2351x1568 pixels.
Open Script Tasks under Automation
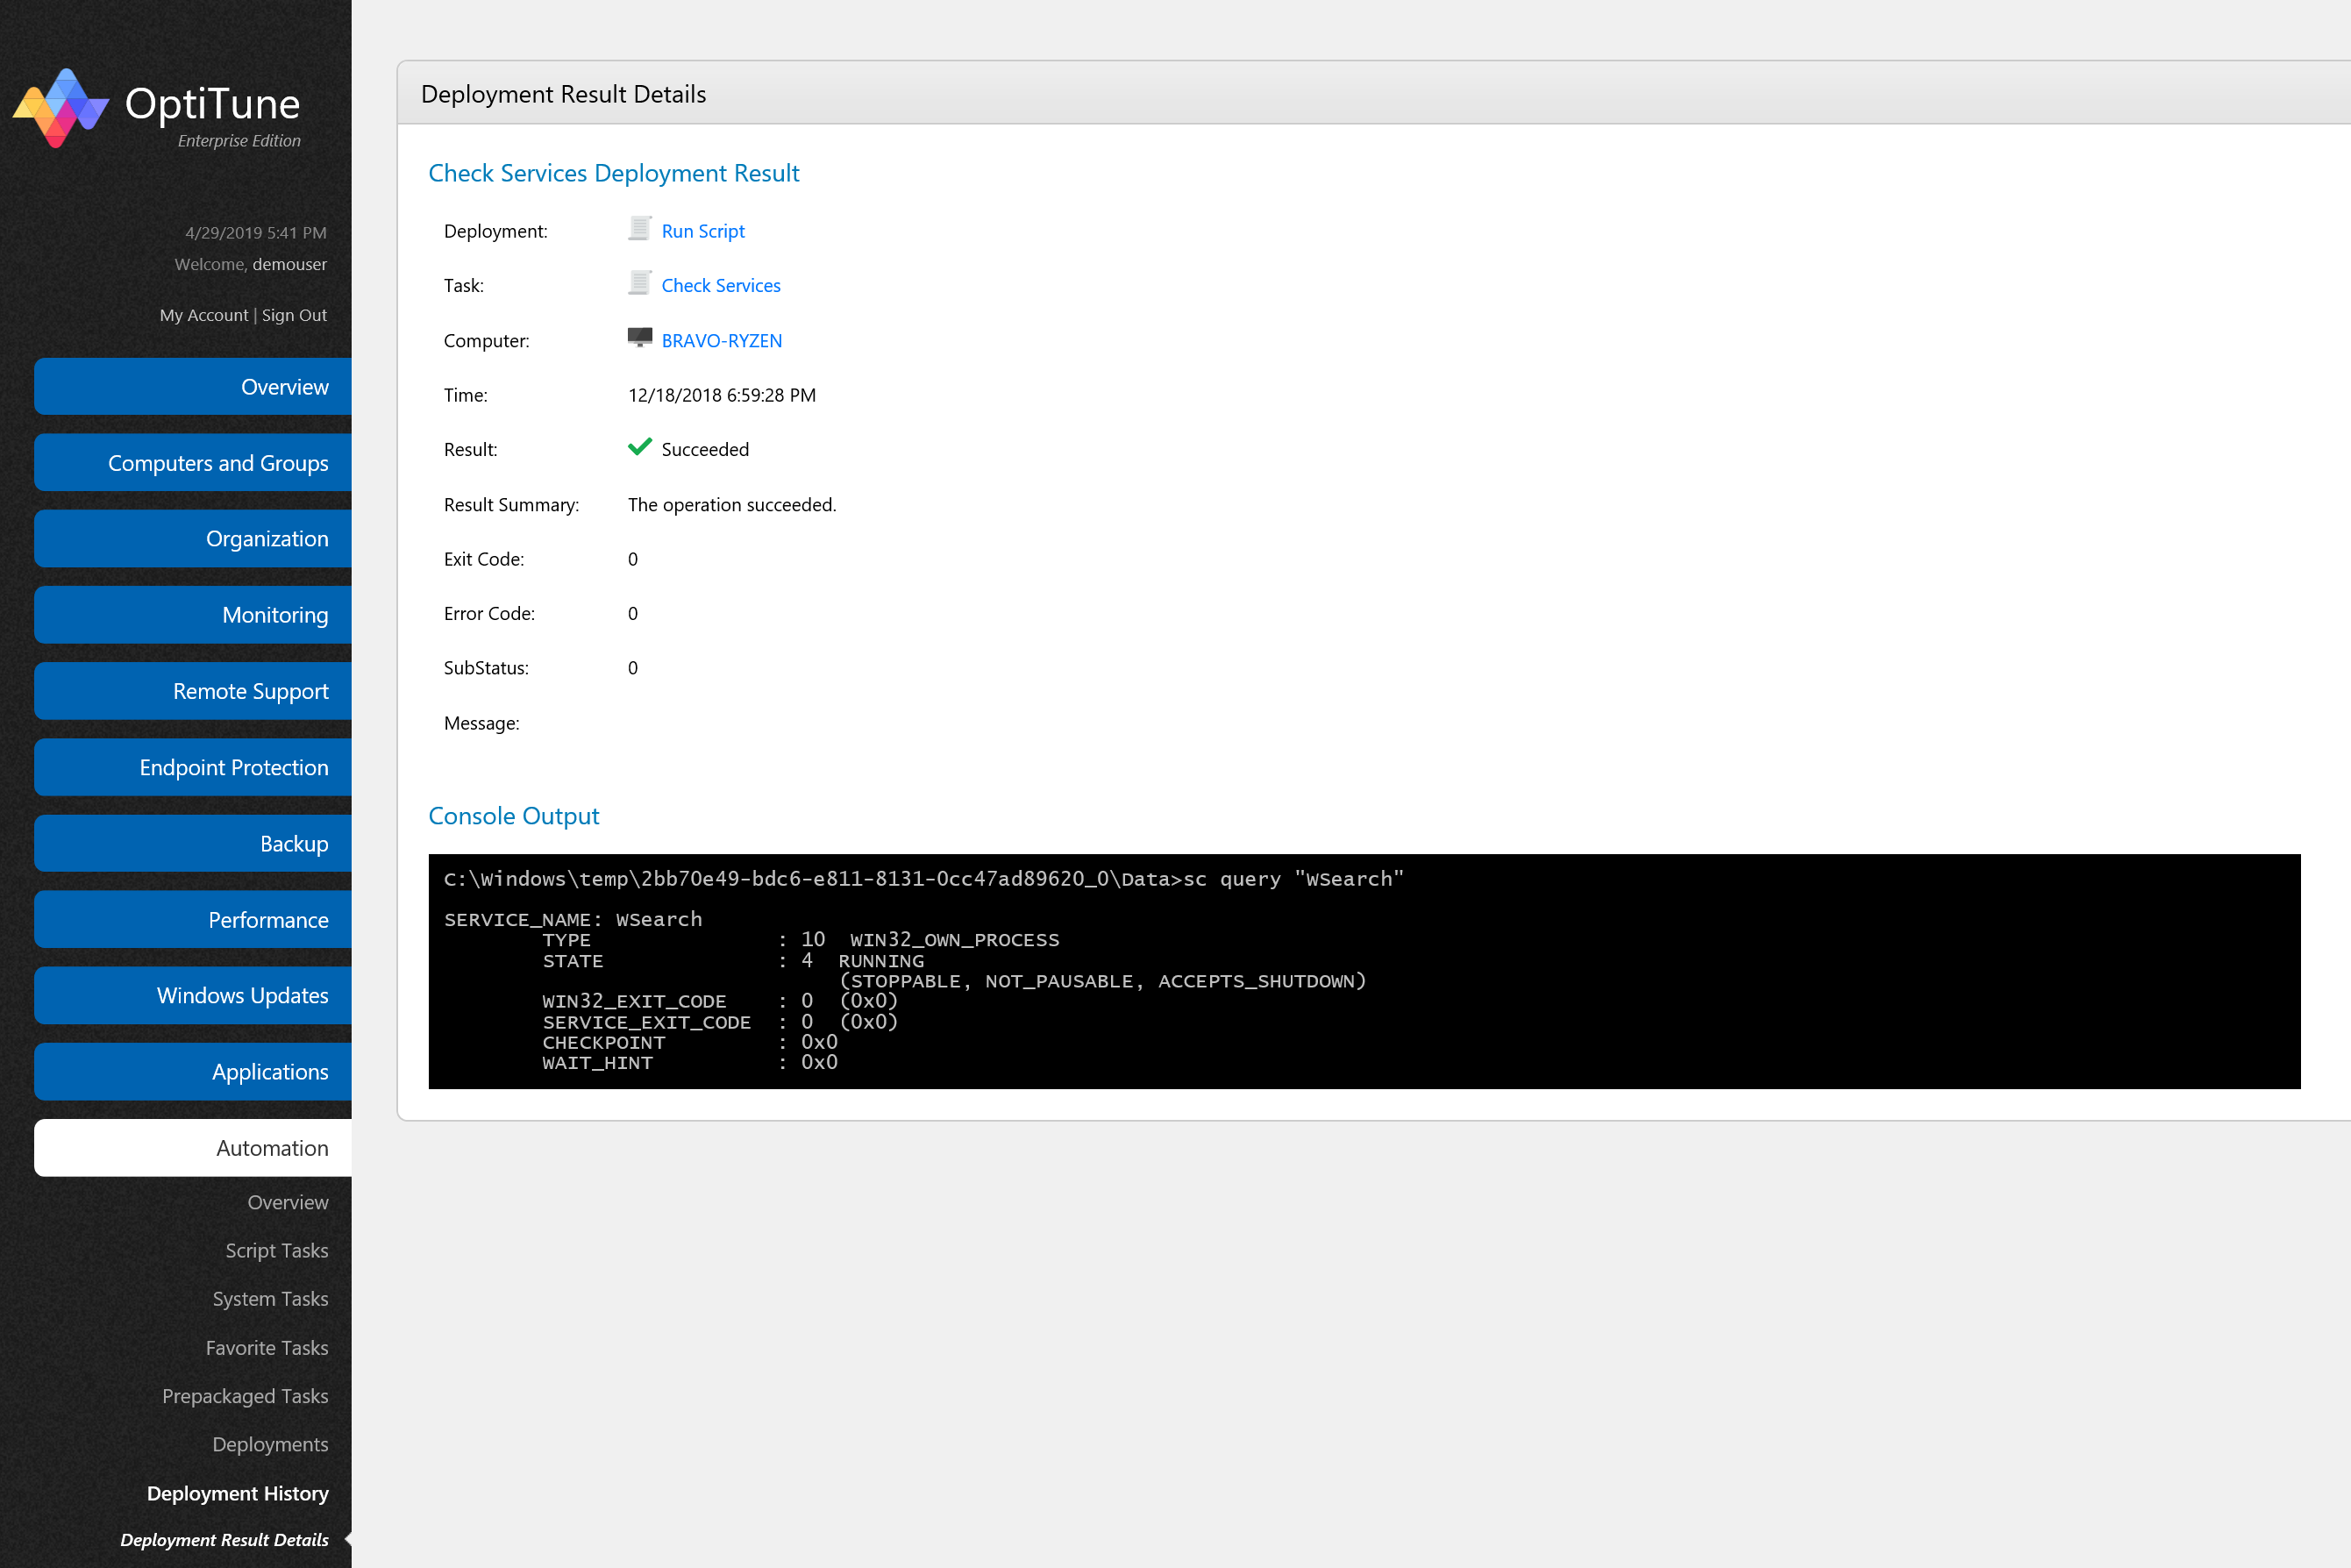click(x=277, y=1250)
